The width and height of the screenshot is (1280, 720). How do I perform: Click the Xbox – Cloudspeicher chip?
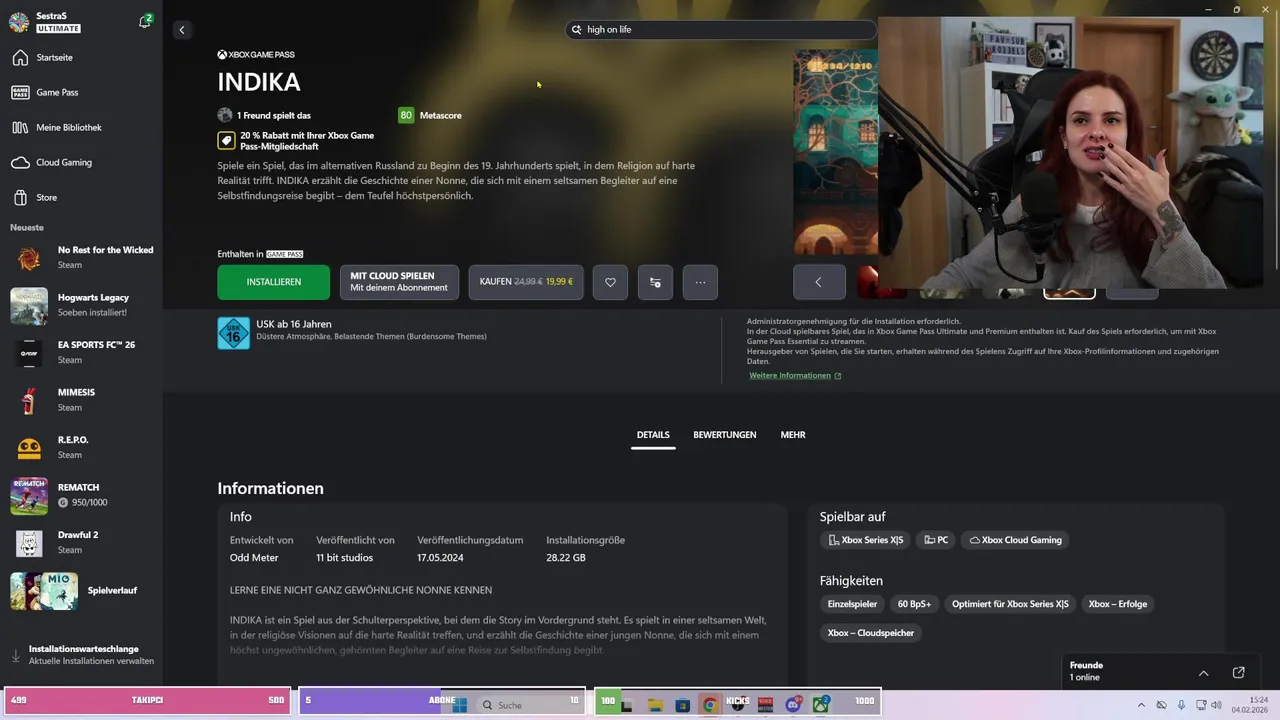[x=871, y=633]
